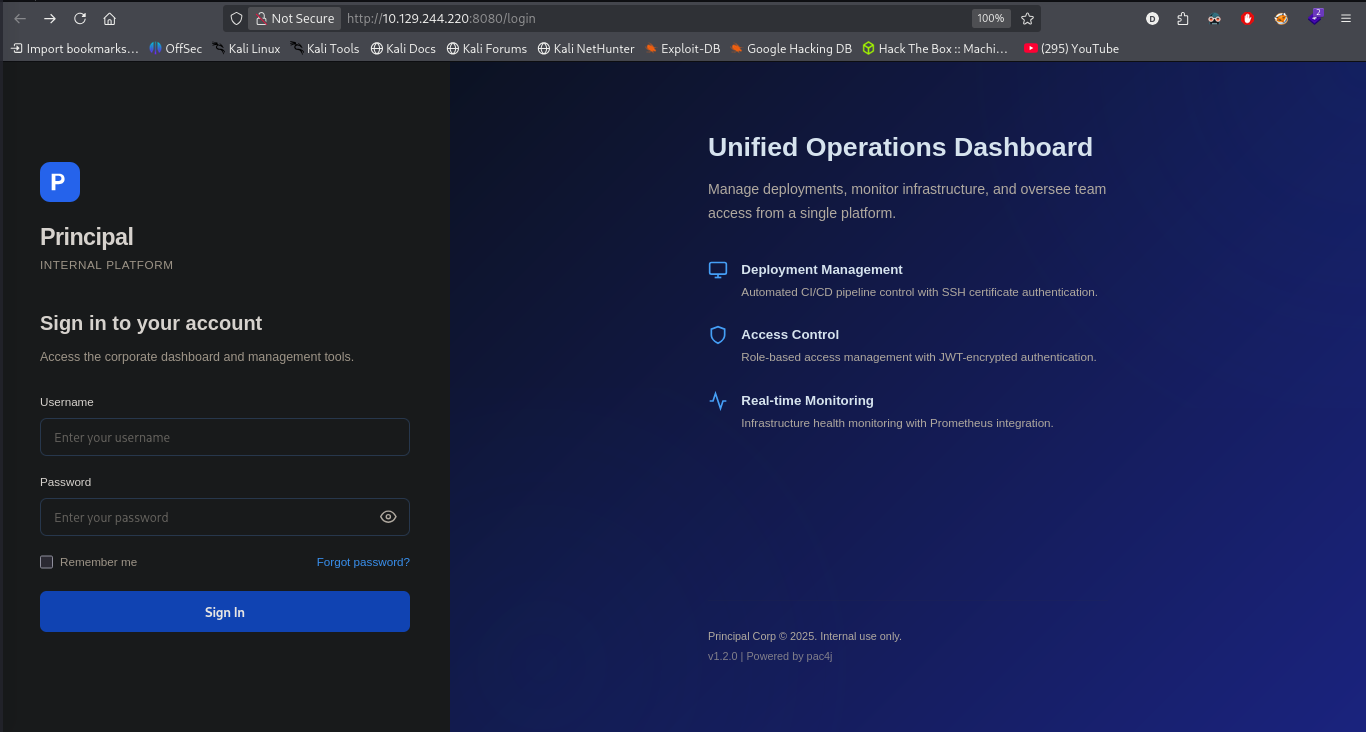Click the Access Control title

(790, 334)
